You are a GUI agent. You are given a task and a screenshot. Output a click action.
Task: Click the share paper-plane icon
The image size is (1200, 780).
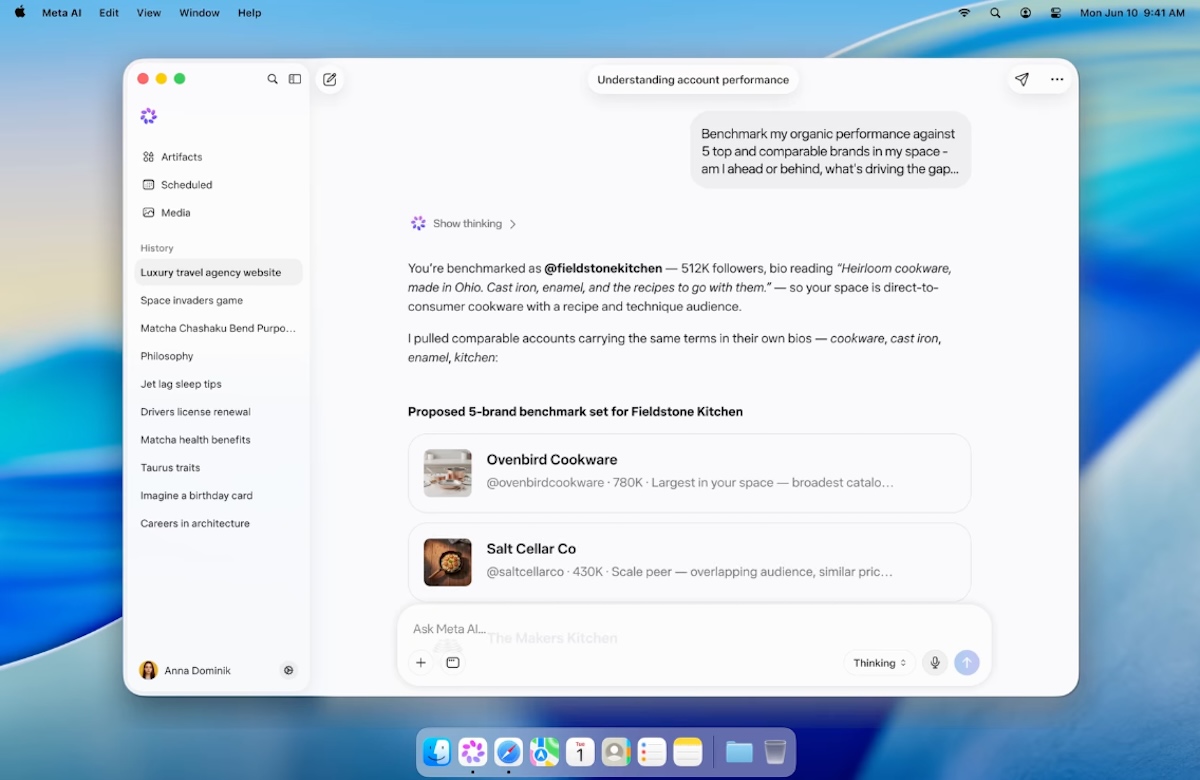[x=1021, y=79]
